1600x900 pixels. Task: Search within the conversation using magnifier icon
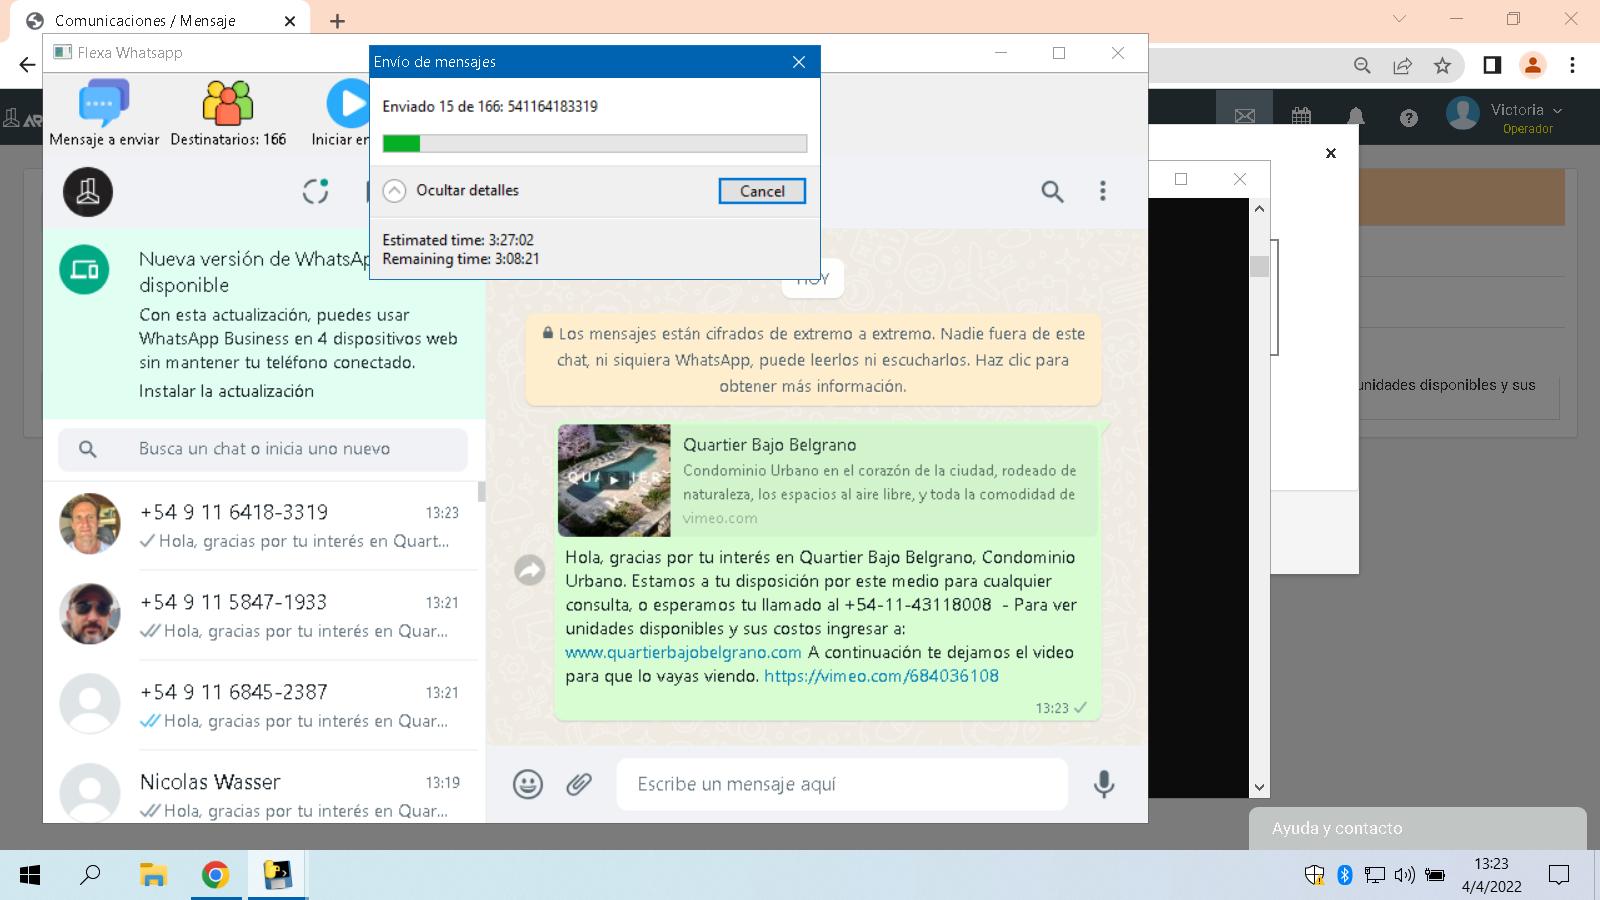(x=1052, y=191)
